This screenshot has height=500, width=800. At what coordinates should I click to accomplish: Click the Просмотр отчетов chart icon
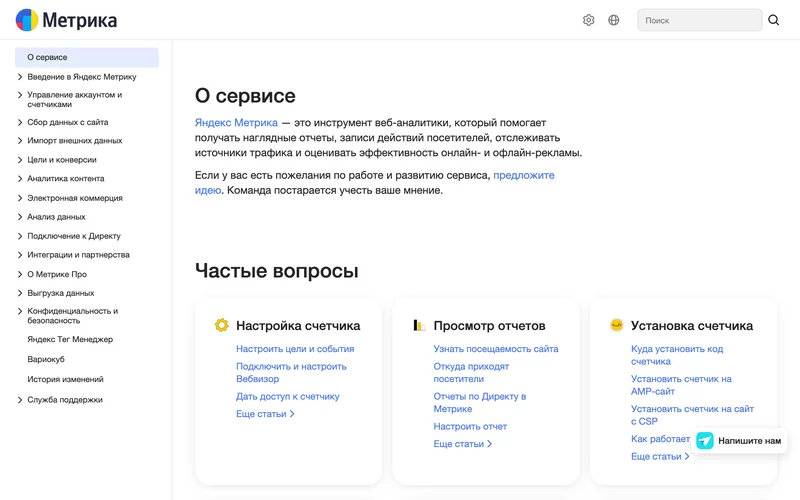click(419, 325)
